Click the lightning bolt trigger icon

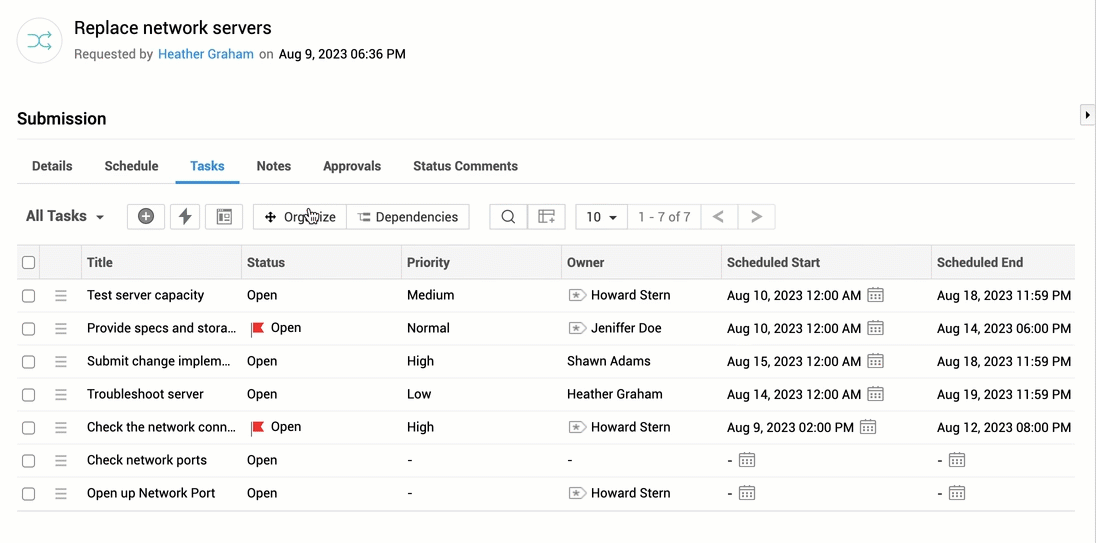[x=185, y=217]
